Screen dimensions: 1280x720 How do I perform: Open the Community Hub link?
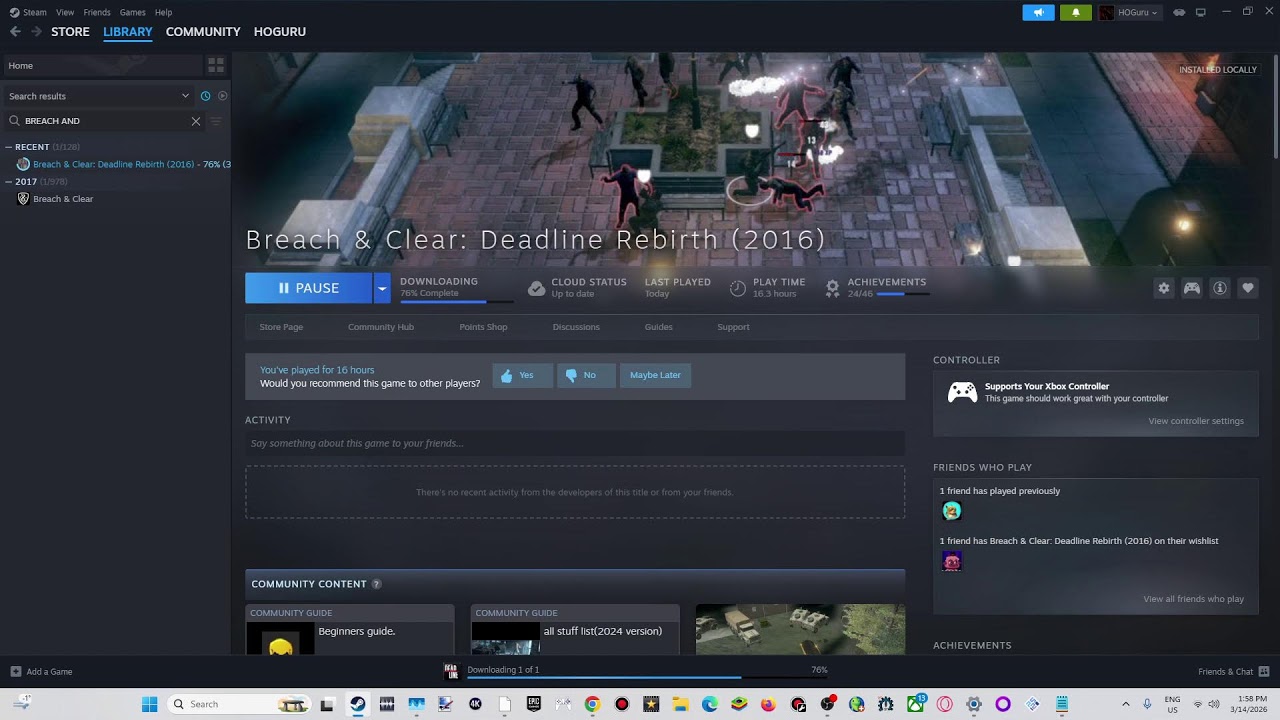point(381,327)
